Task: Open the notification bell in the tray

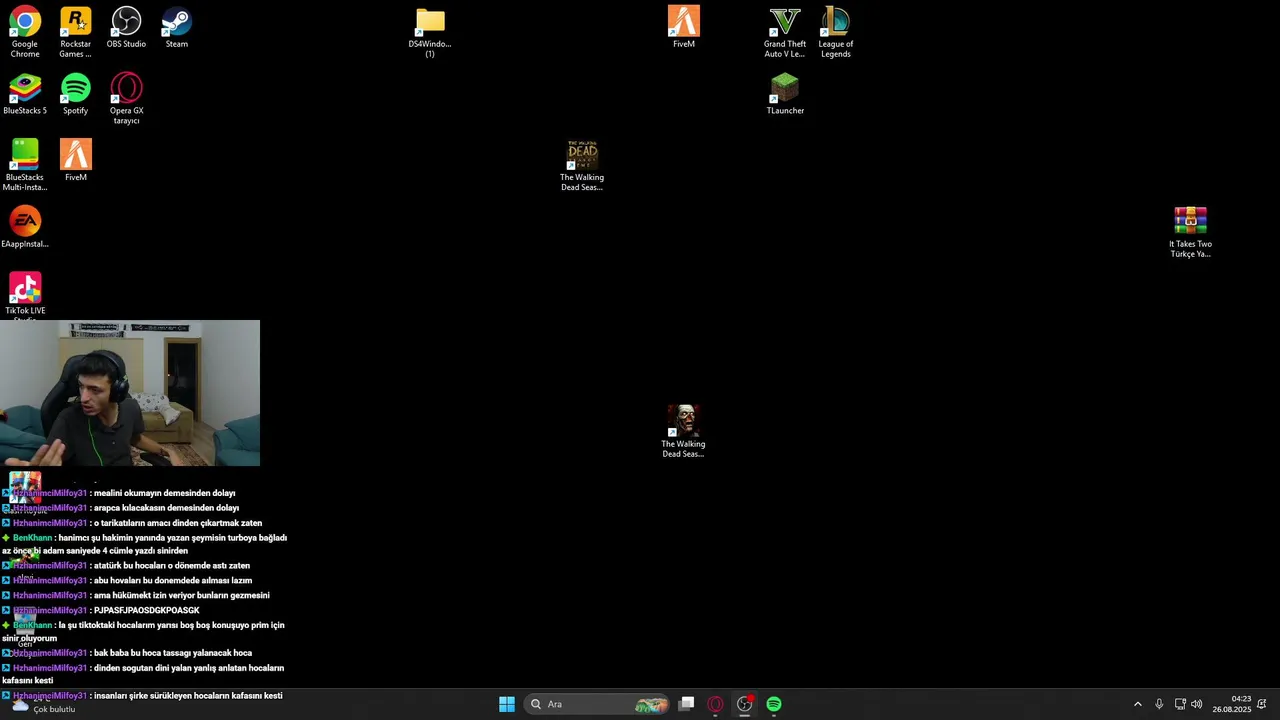Action: [1262, 704]
